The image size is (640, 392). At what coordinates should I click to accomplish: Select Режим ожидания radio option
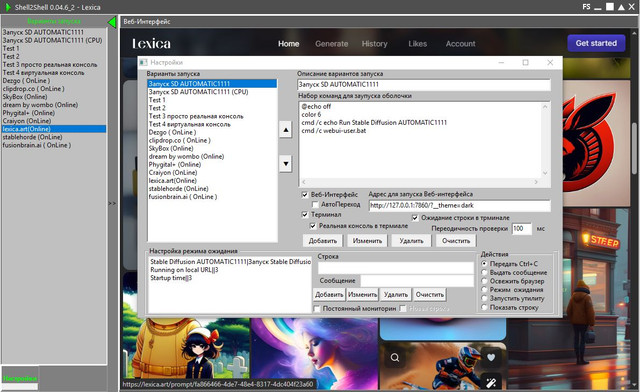[x=484, y=290]
